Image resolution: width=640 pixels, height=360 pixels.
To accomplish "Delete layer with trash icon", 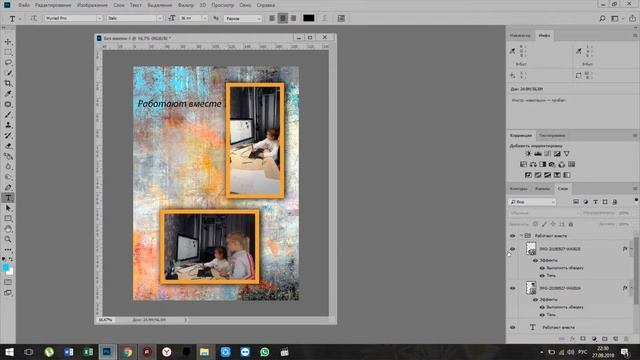I will tap(626, 339).
